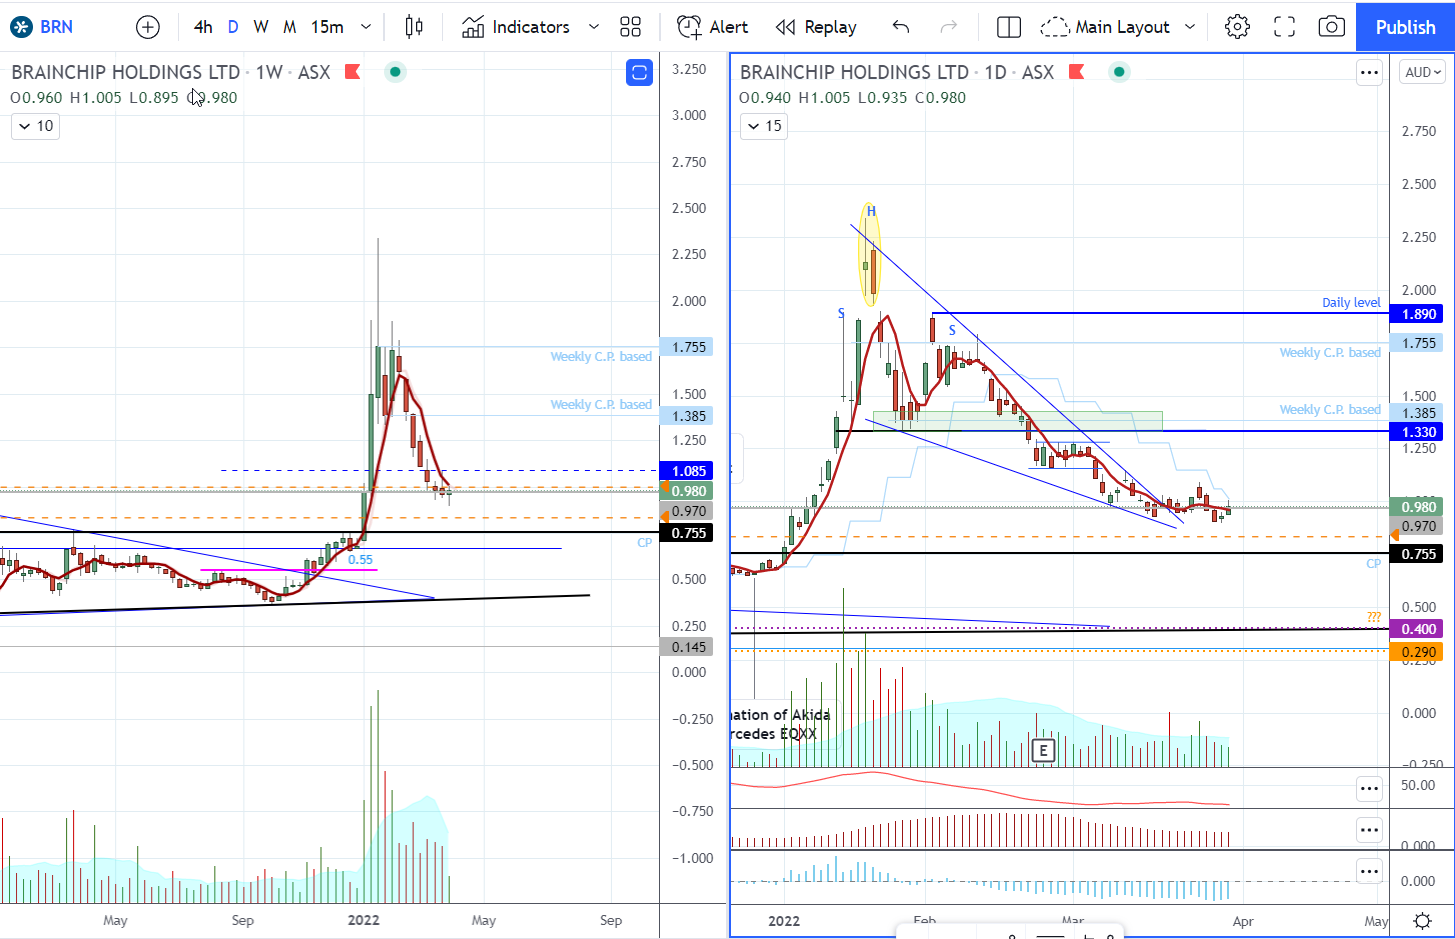Switch to the weekly W timeframe
Image resolution: width=1455 pixels, height=939 pixels.
(x=261, y=27)
